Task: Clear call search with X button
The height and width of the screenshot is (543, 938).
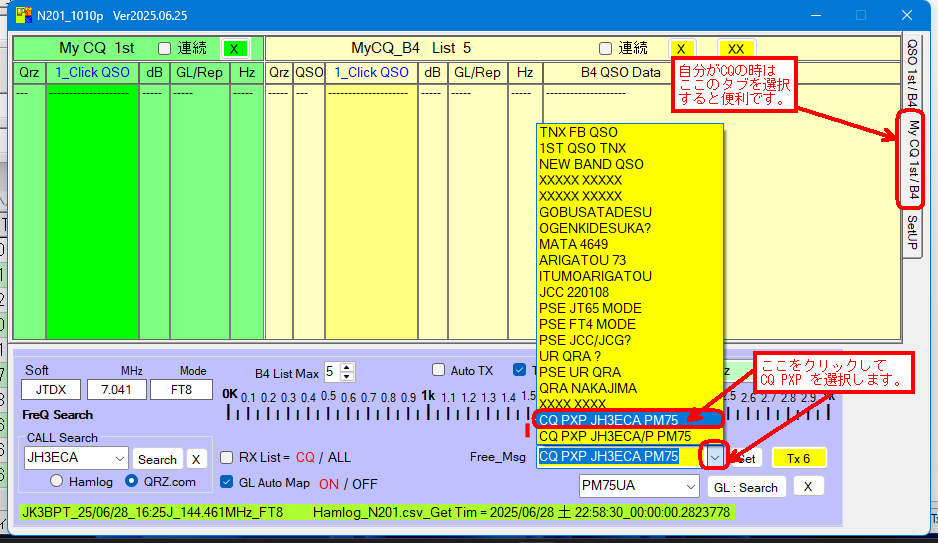Action: click(196, 459)
